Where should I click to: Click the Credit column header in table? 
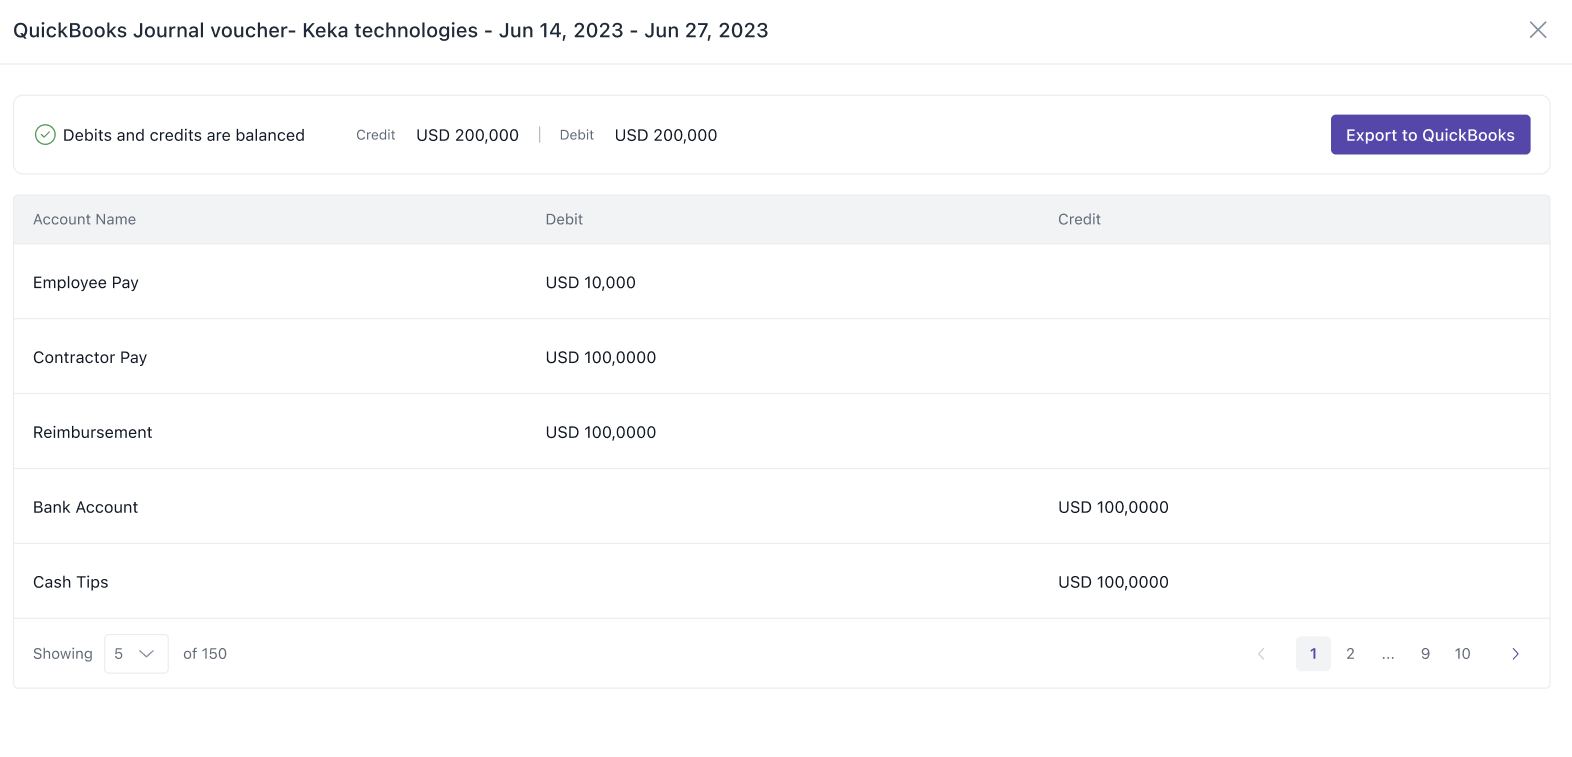click(x=1079, y=219)
